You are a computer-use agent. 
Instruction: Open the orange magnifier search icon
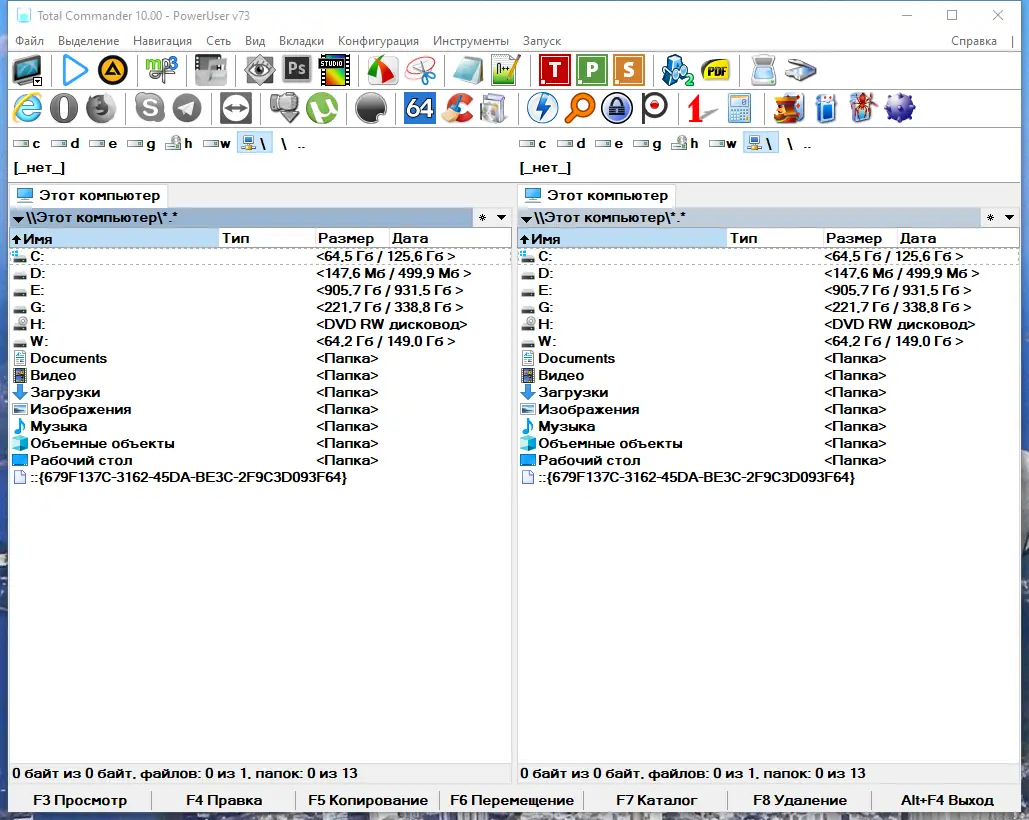580,108
